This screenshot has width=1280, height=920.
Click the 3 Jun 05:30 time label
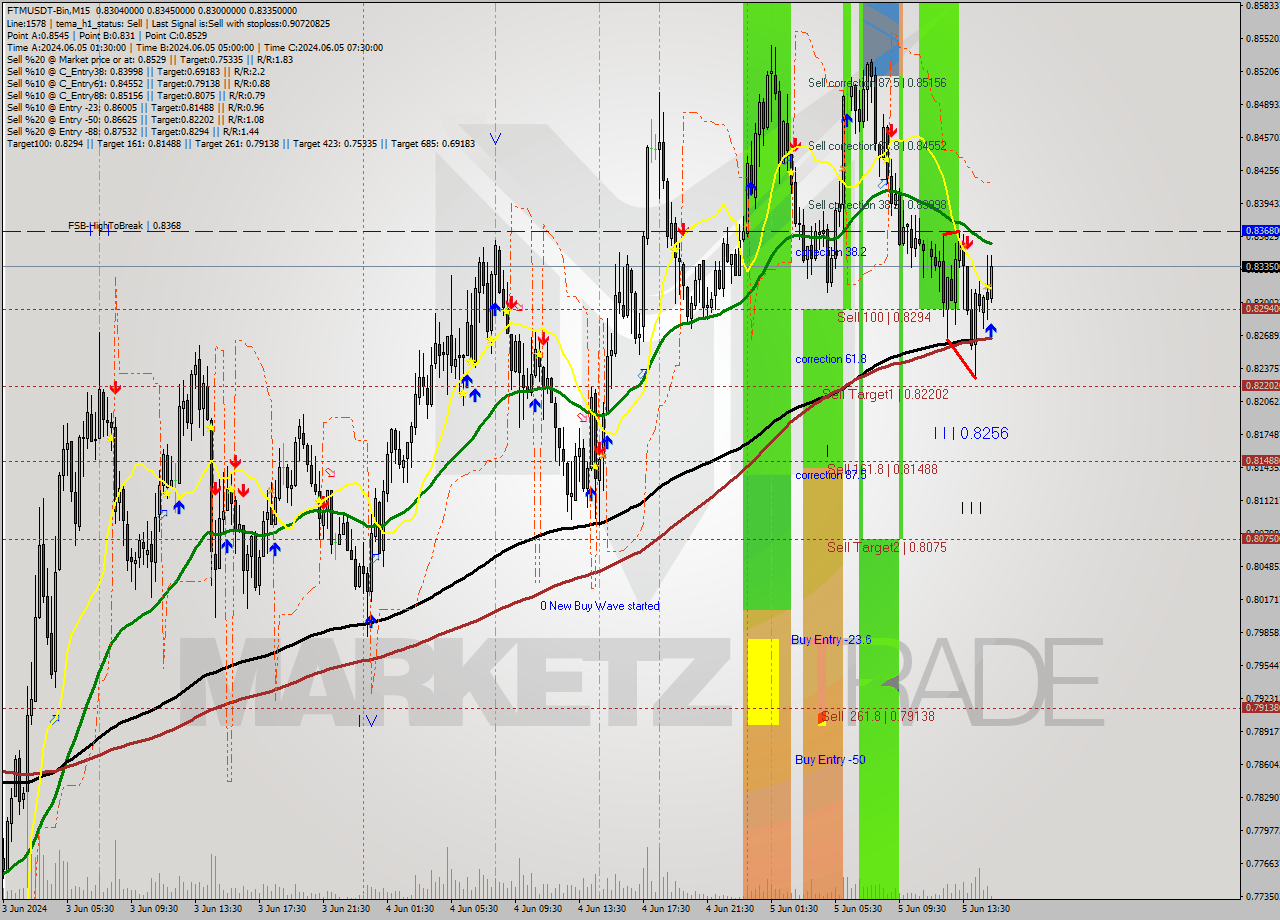point(89,909)
